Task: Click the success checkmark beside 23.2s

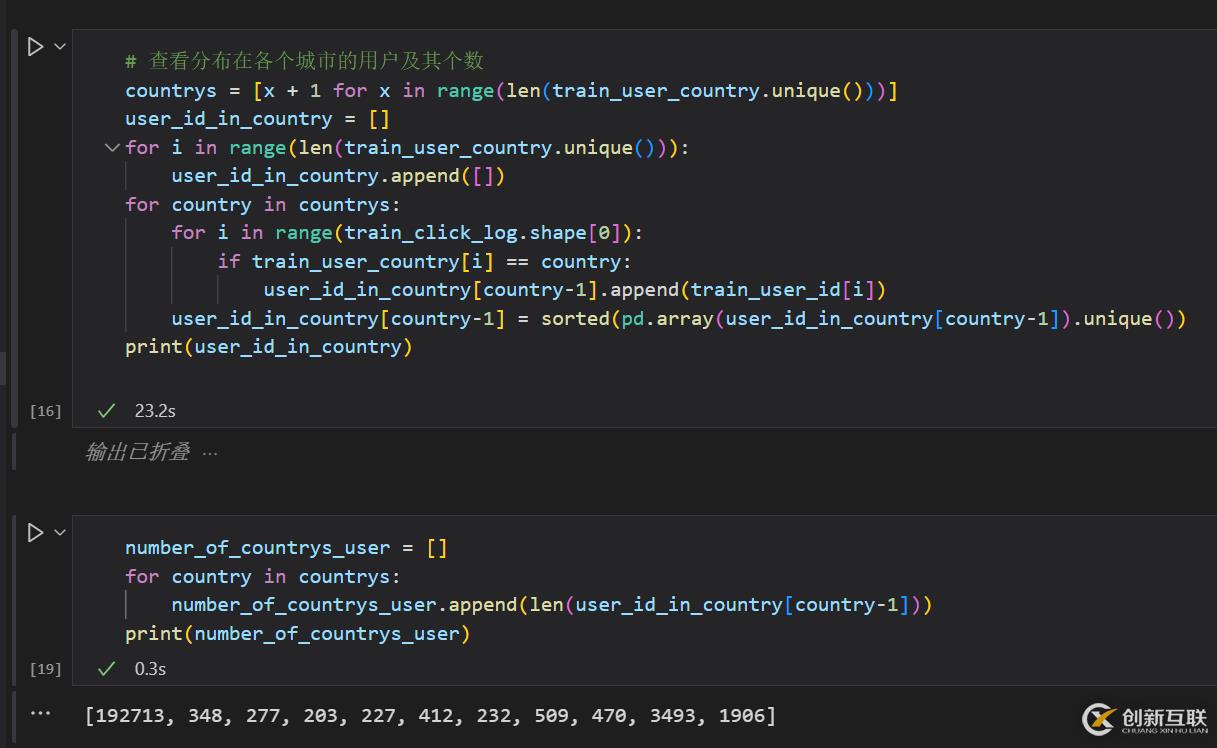Action: pyautogui.click(x=107, y=411)
